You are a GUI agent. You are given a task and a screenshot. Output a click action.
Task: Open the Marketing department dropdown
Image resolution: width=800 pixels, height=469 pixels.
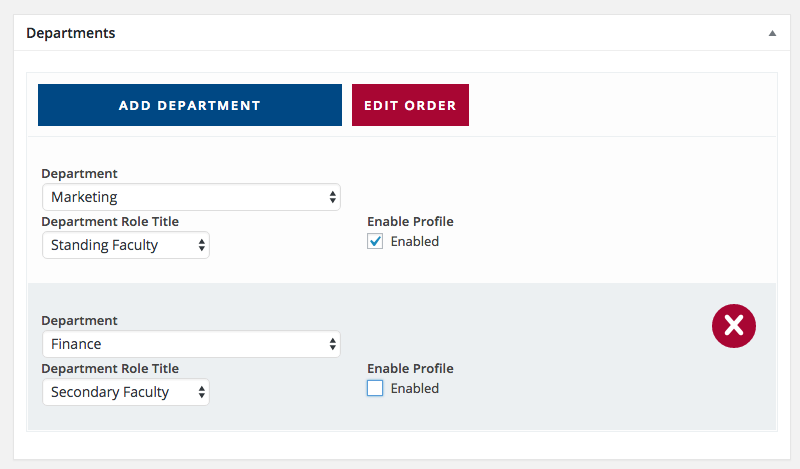pos(191,197)
